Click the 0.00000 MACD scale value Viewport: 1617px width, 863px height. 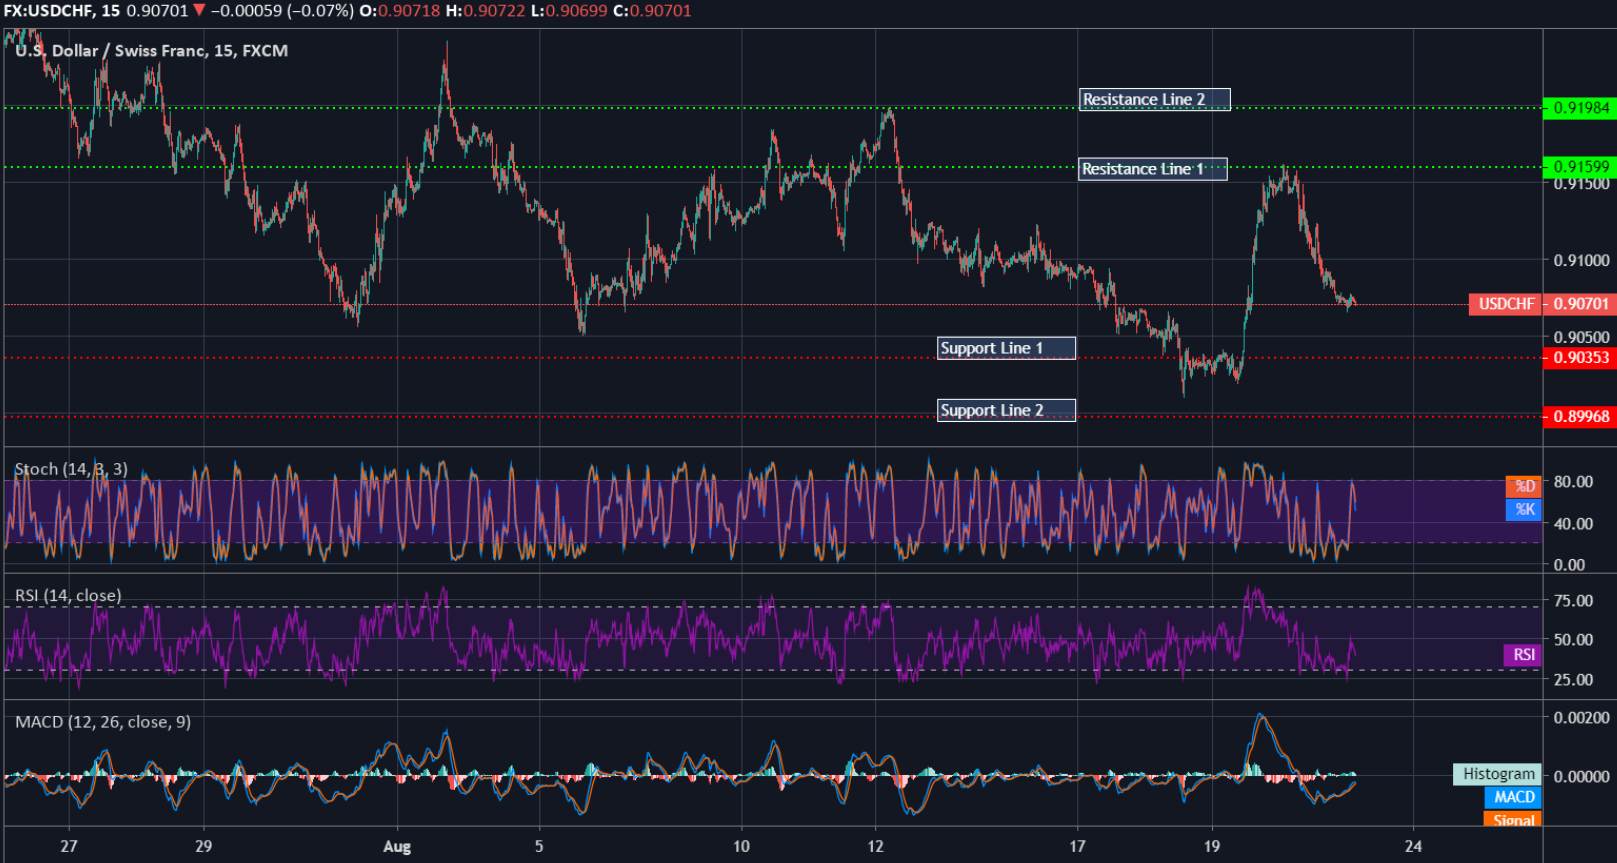(x=1581, y=776)
